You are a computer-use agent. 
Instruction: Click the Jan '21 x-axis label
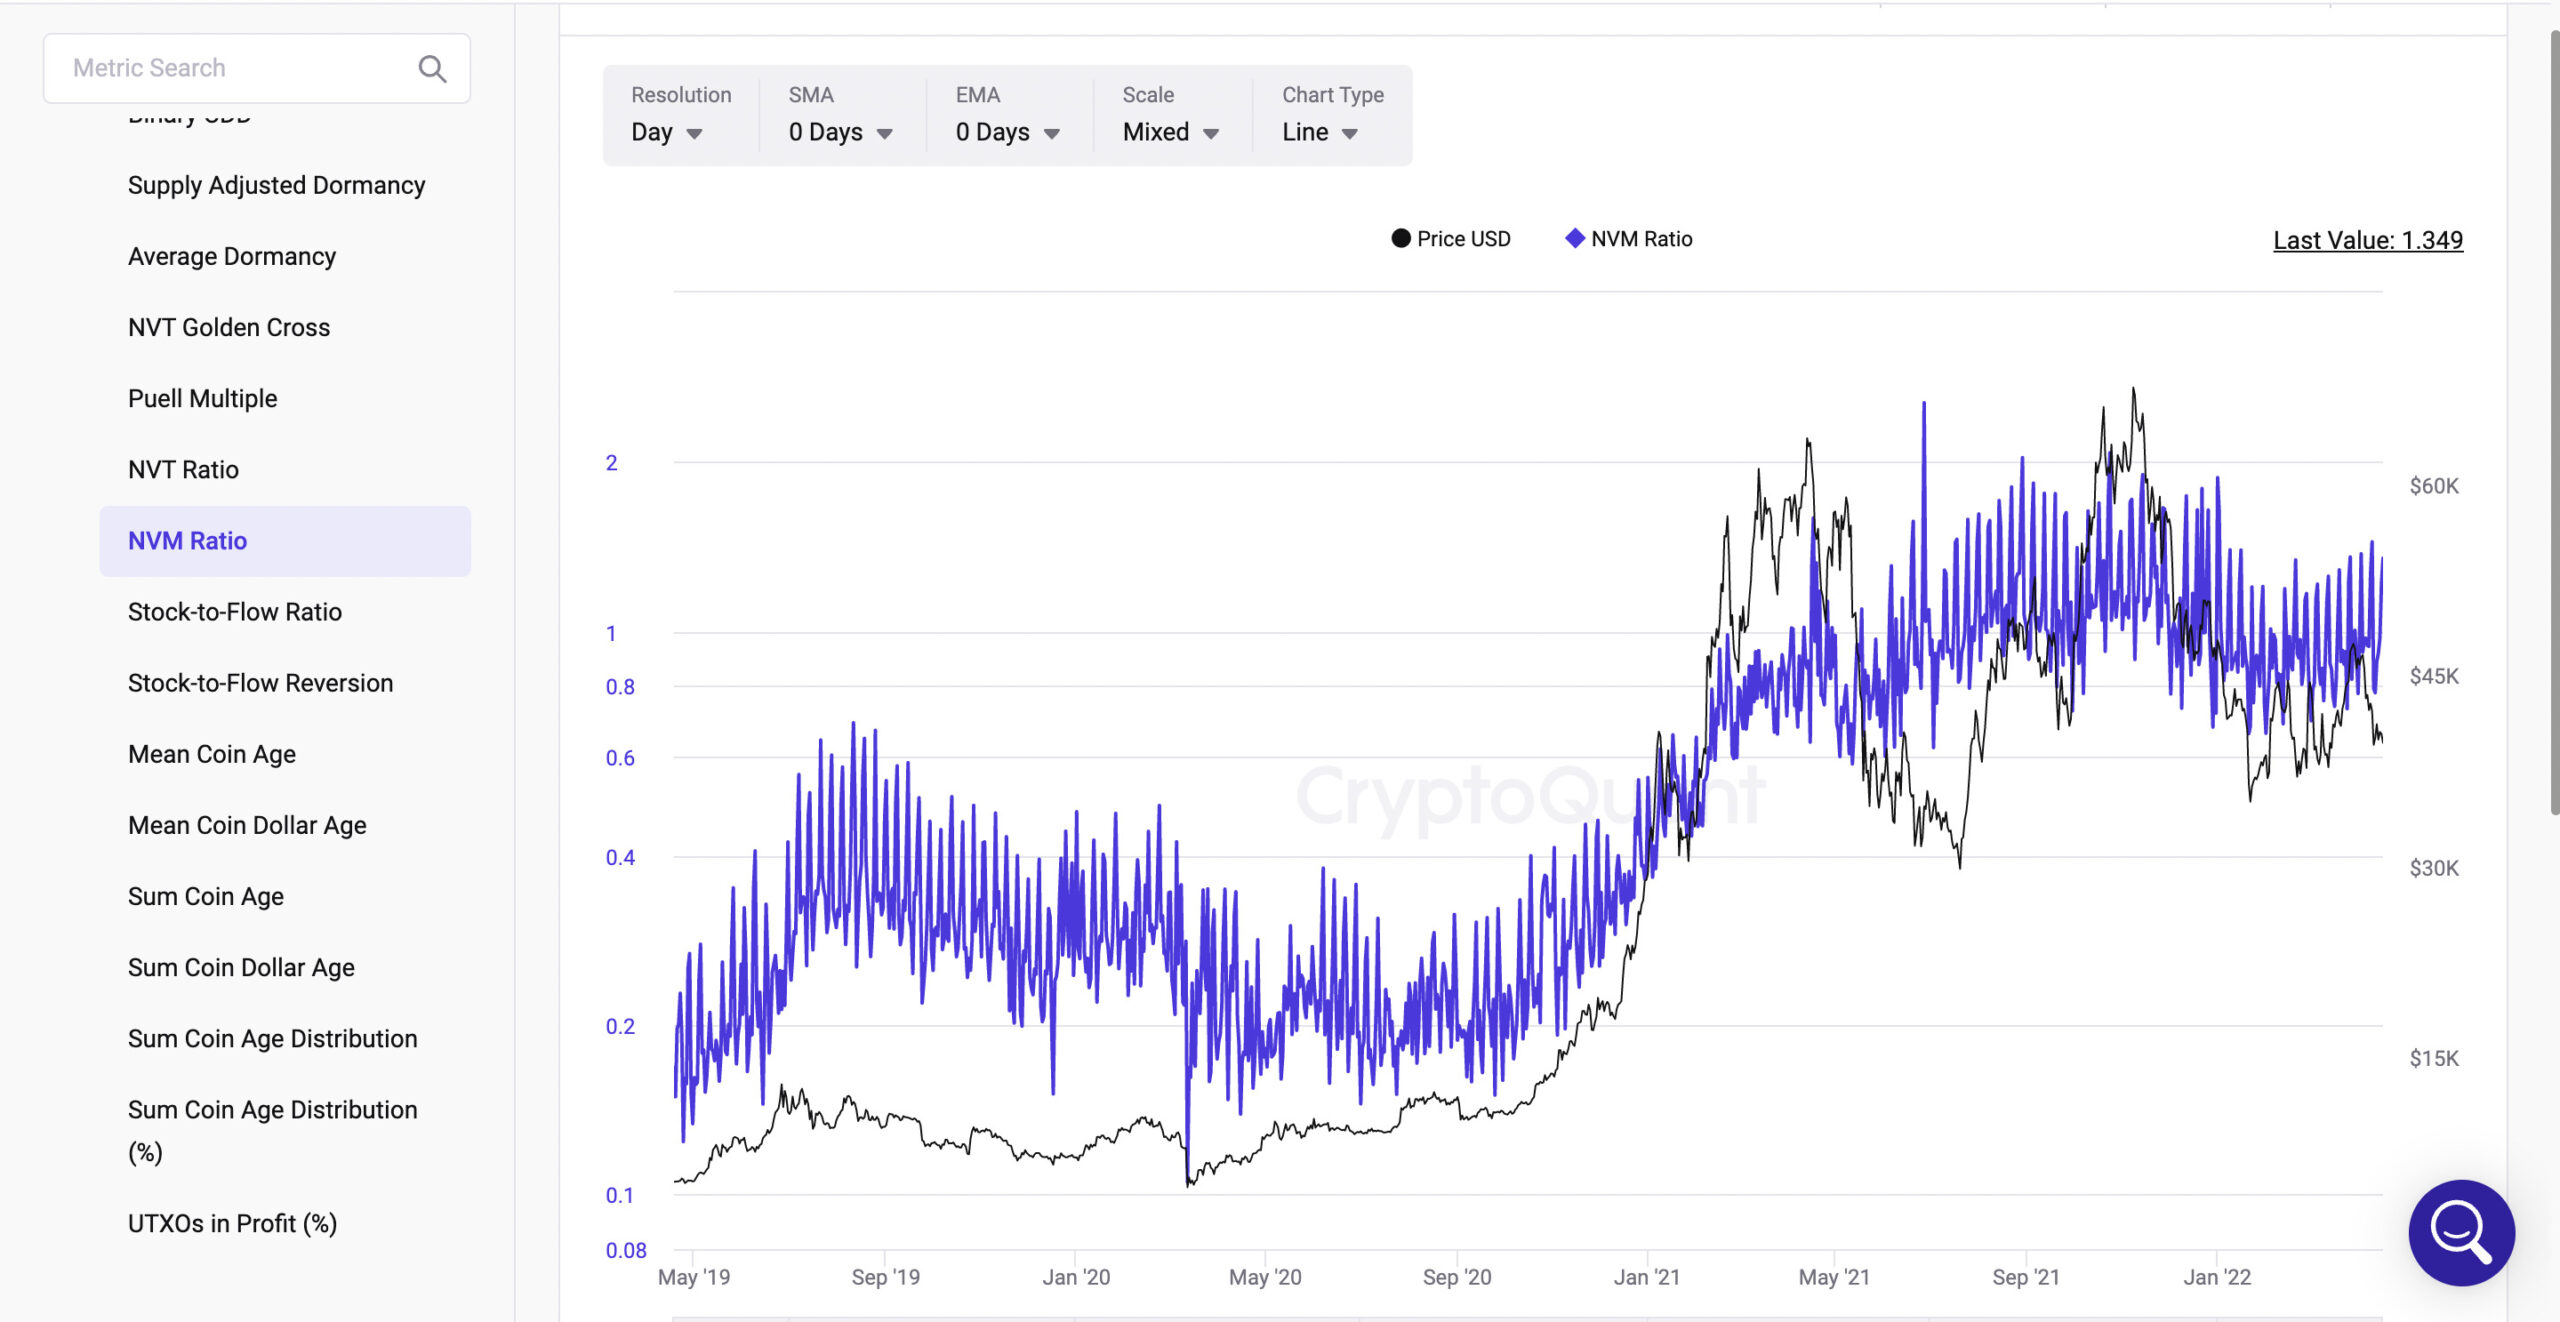1647,1277
